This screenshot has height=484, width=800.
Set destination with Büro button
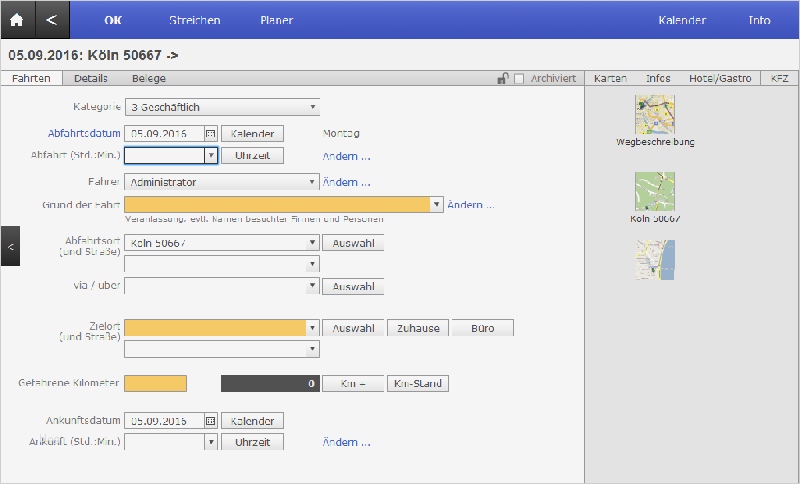click(x=483, y=328)
